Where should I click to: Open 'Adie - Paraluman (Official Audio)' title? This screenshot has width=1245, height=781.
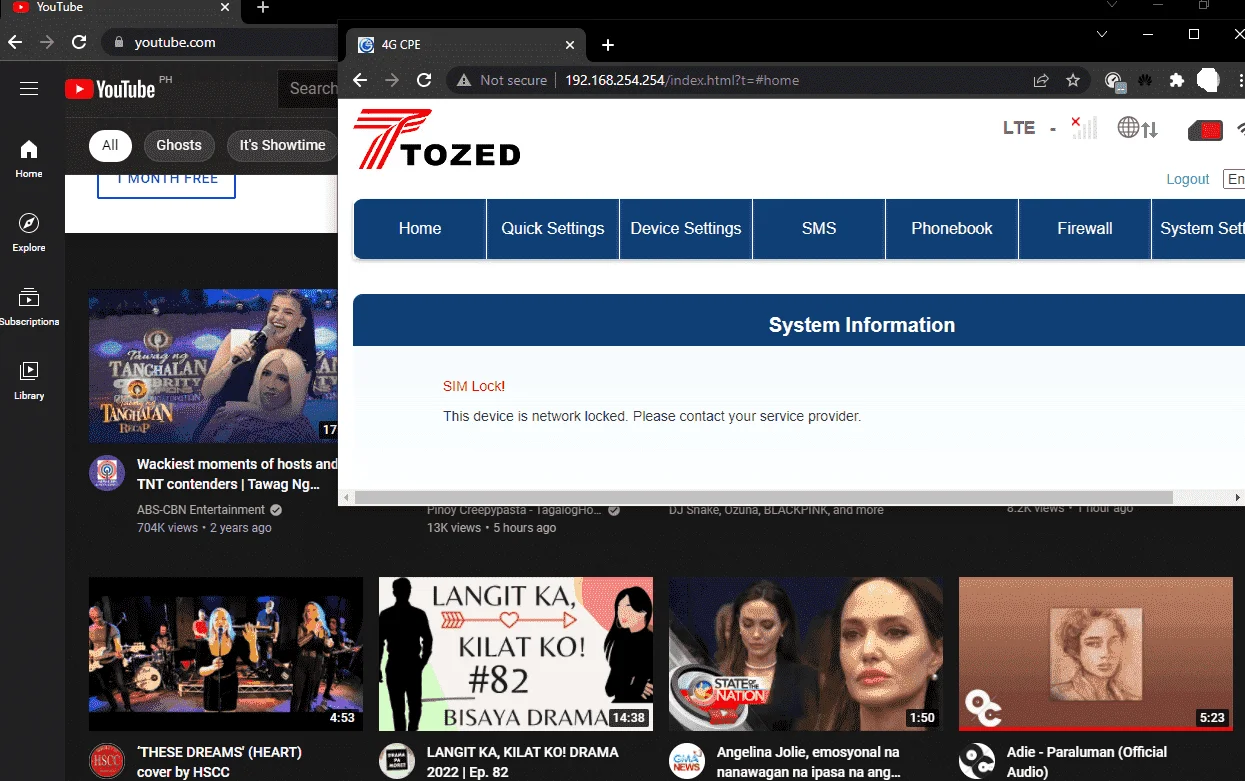tap(1087, 762)
